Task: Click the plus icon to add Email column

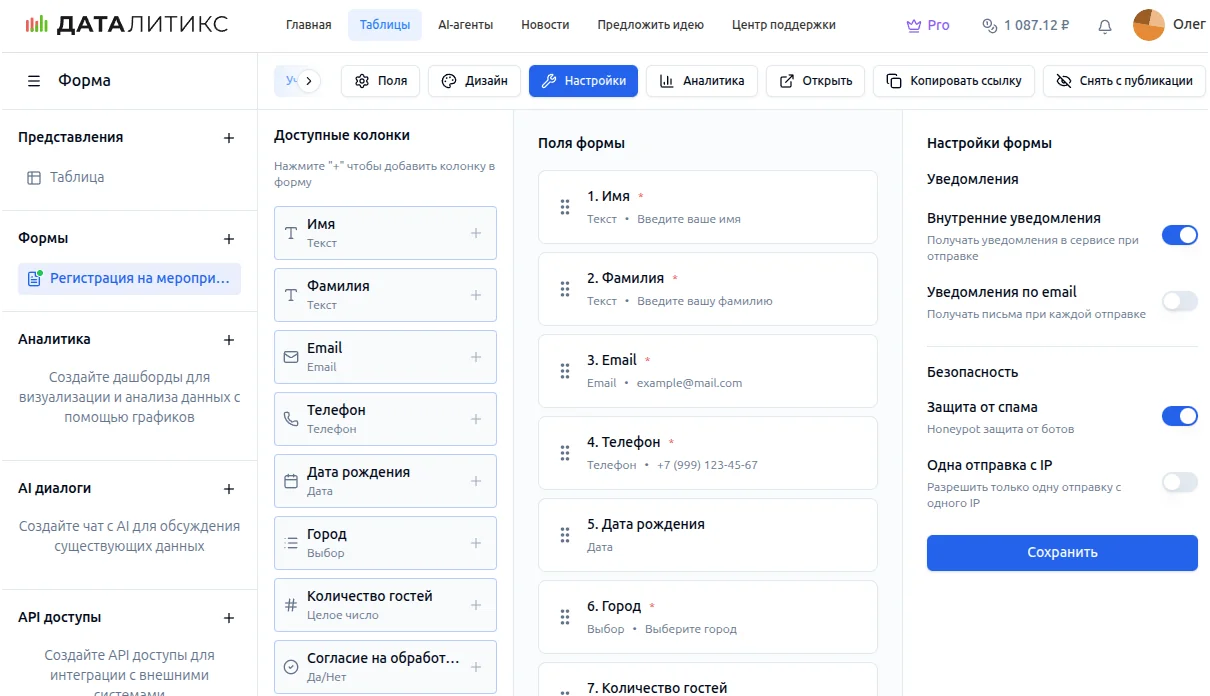Action: [476, 357]
